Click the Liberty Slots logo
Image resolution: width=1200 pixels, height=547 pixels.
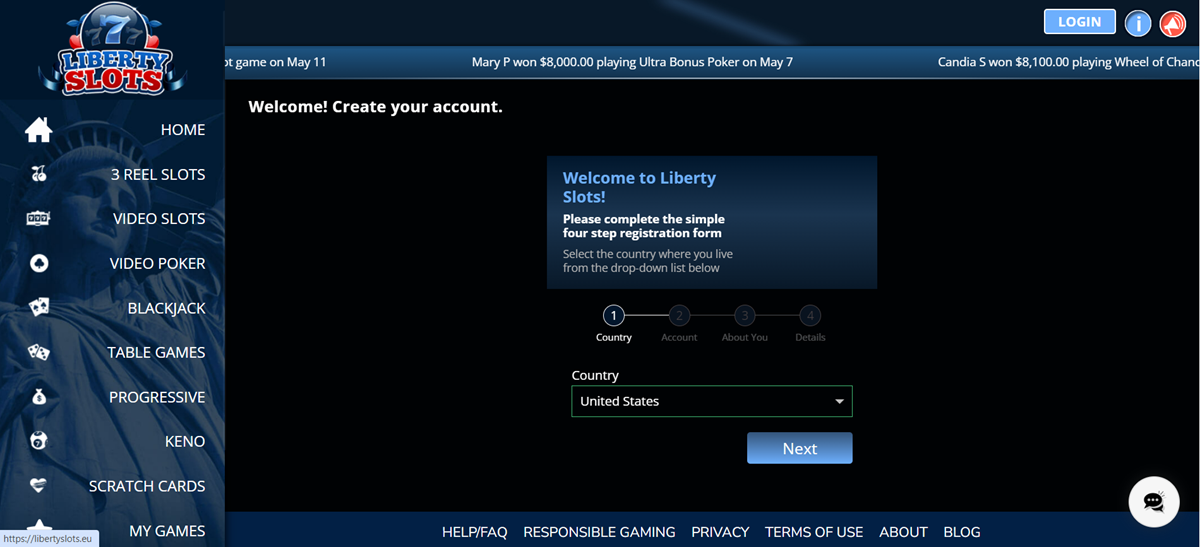(x=111, y=50)
